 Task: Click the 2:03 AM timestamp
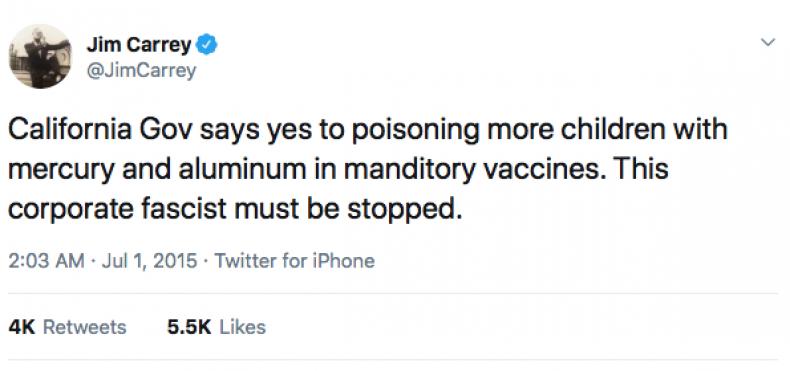(x=46, y=261)
